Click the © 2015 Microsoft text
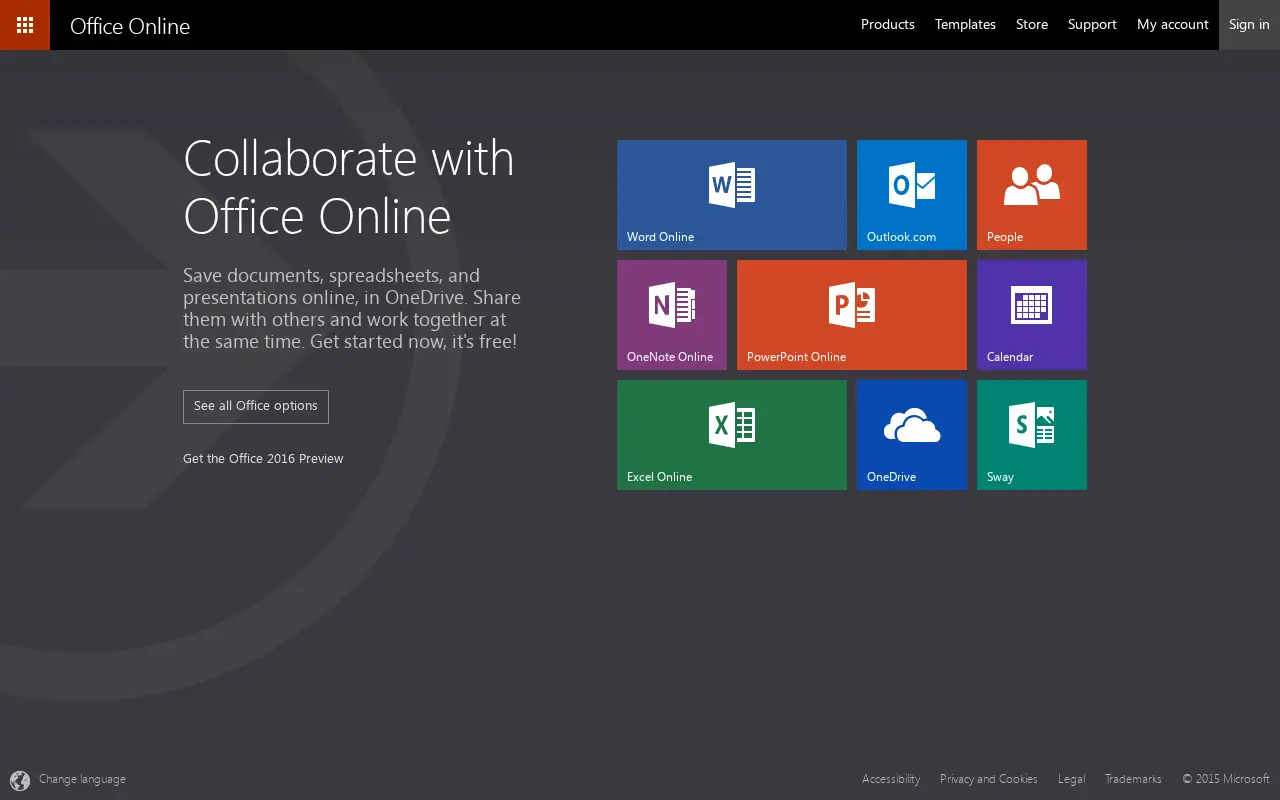Screen dimensions: 1280x800 coord(1226,779)
